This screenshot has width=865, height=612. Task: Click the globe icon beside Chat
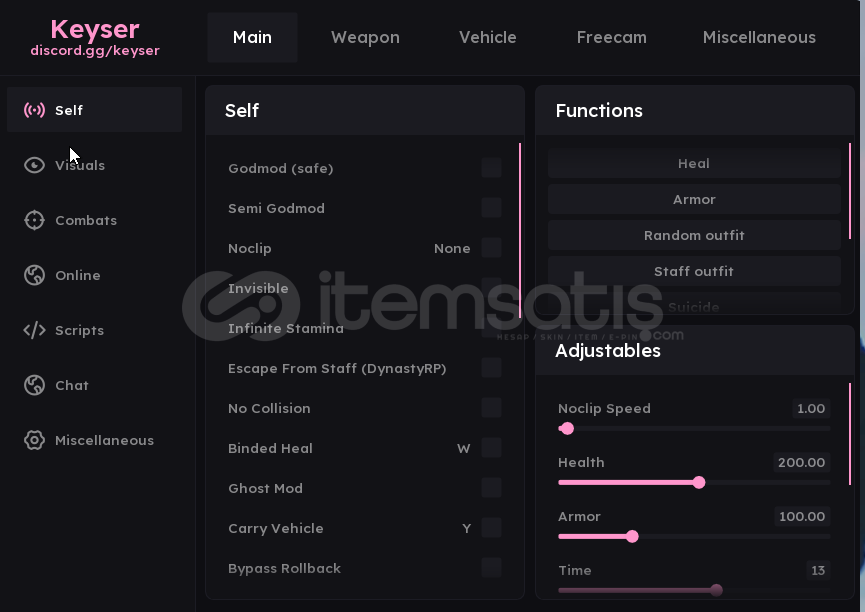pyautogui.click(x=34, y=385)
